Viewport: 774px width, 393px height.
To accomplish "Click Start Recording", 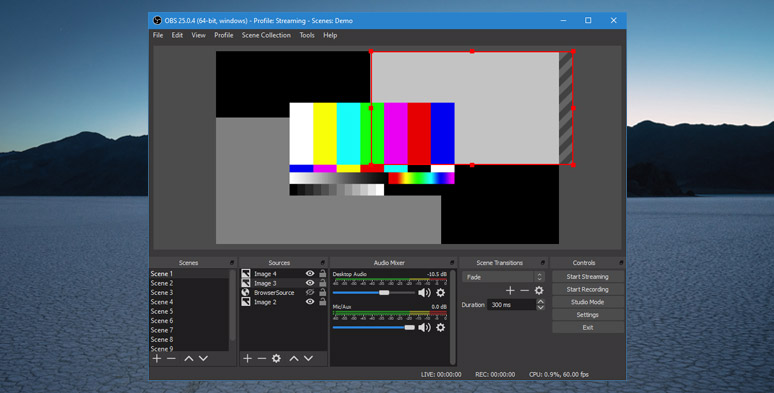I will pyautogui.click(x=588, y=289).
